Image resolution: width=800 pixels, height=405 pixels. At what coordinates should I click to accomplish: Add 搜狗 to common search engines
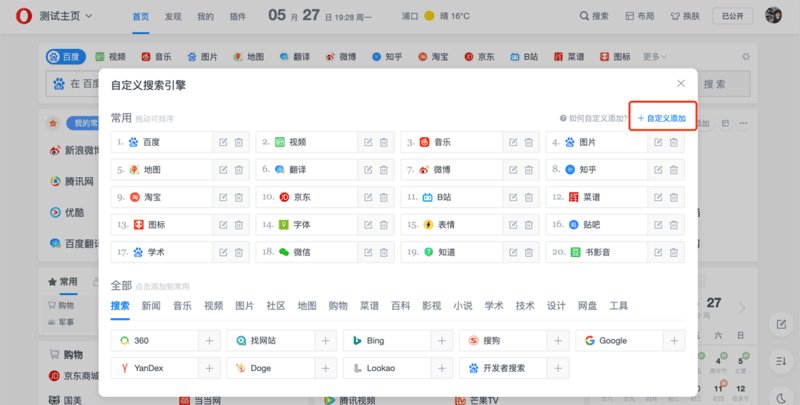click(x=558, y=341)
